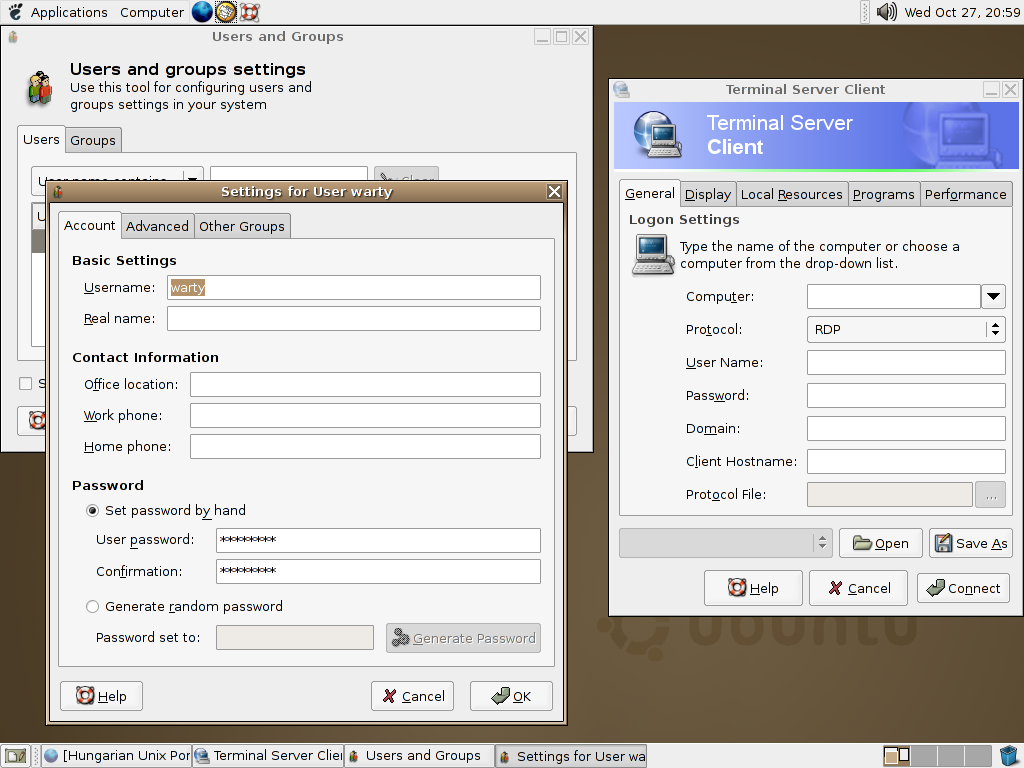Click the Settings for User warty title icon
The height and width of the screenshot is (768, 1024).
click(58, 191)
